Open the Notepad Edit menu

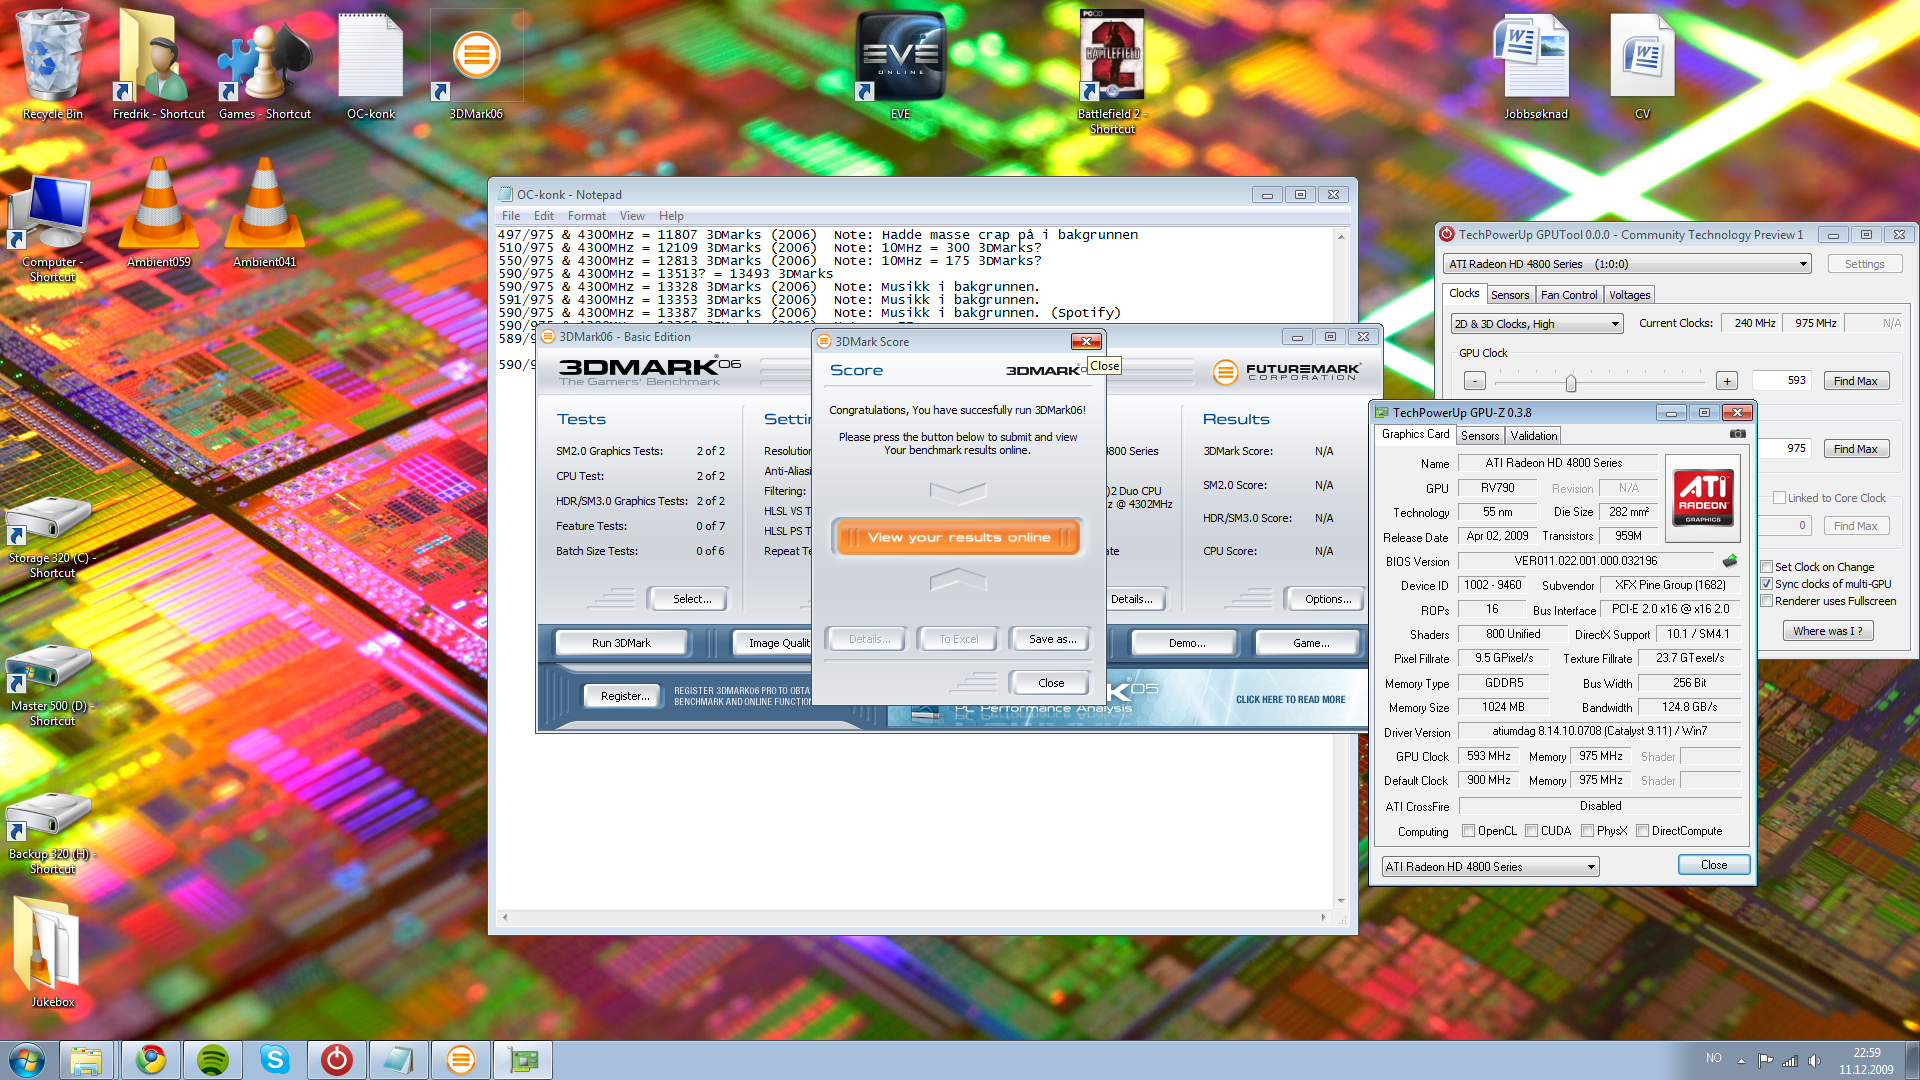pos(544,216)
